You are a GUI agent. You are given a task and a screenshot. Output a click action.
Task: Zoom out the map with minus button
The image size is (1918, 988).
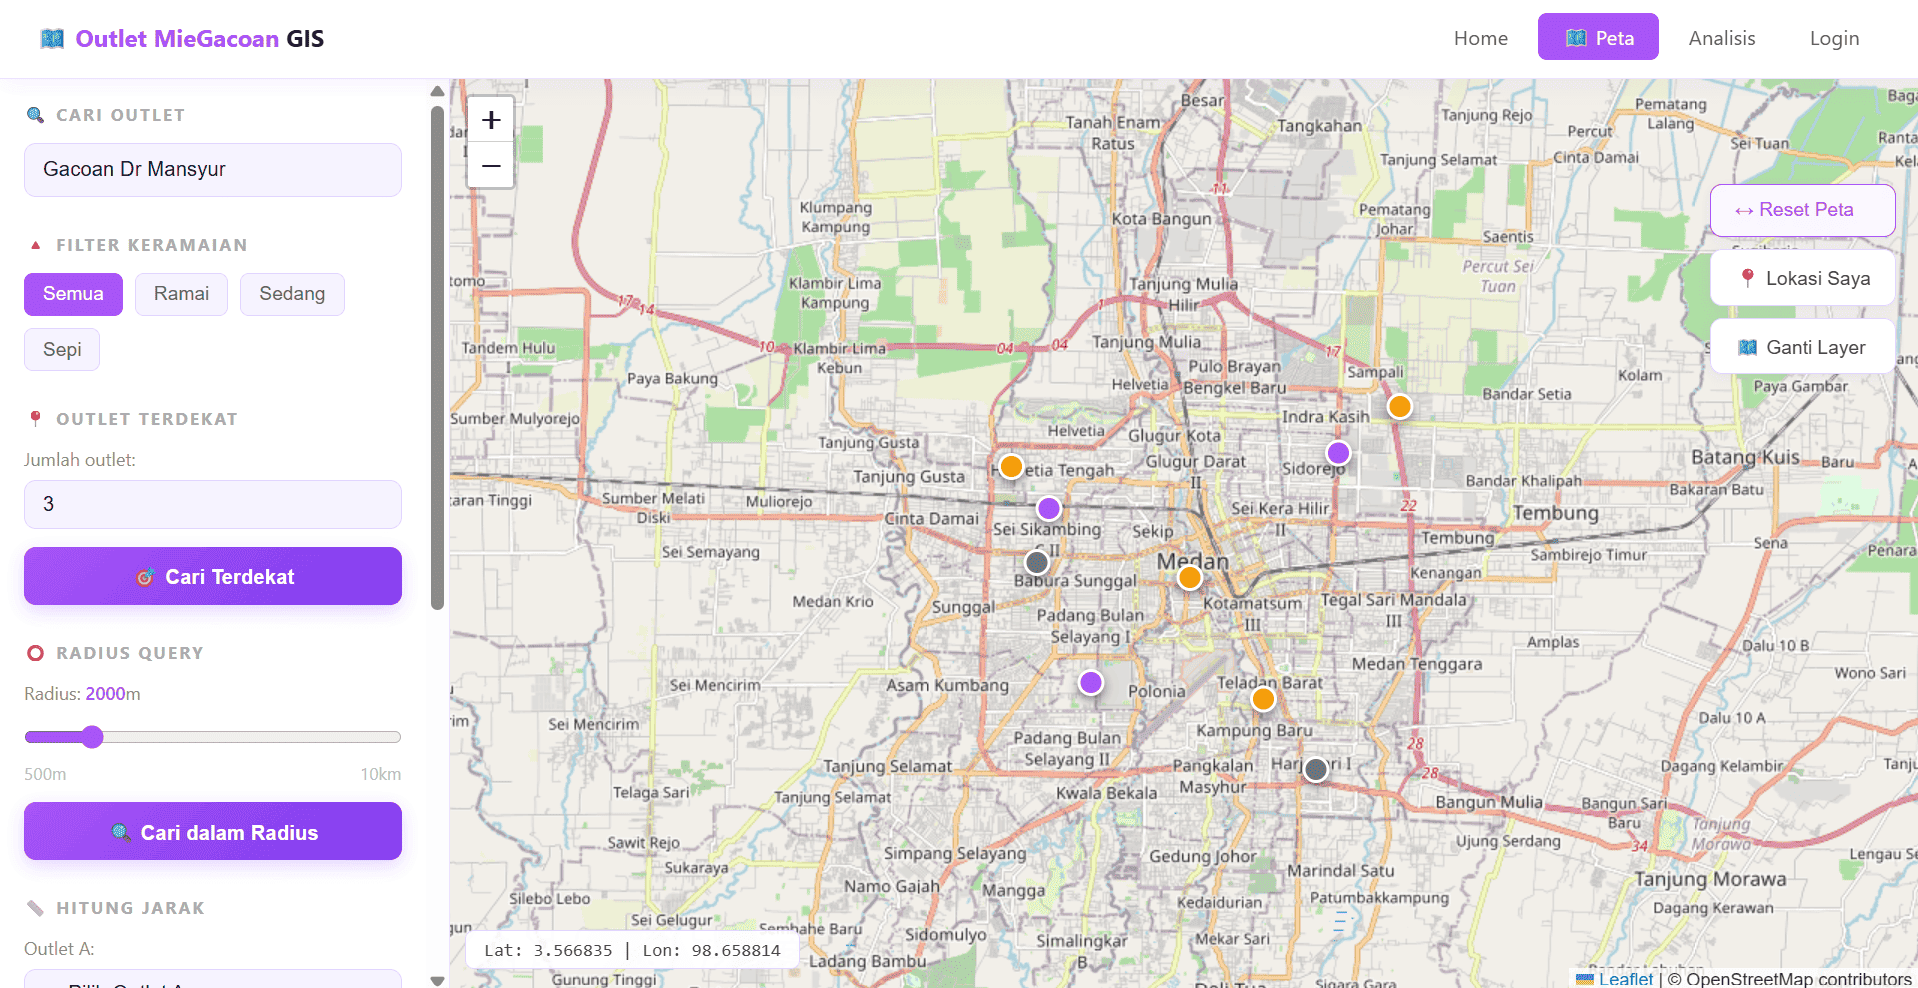click(491, 165)
